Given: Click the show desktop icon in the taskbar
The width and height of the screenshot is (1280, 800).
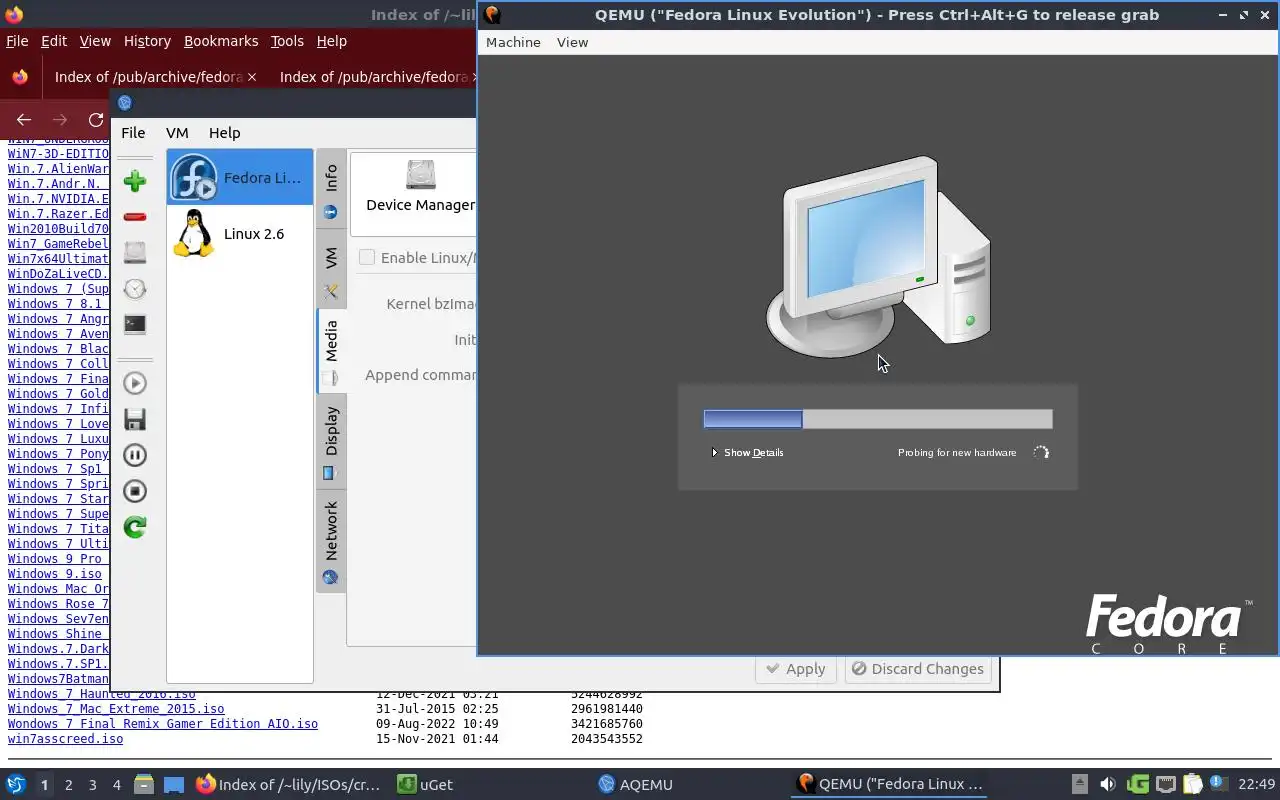Looking at the screenshot, I should coord(174,785).
